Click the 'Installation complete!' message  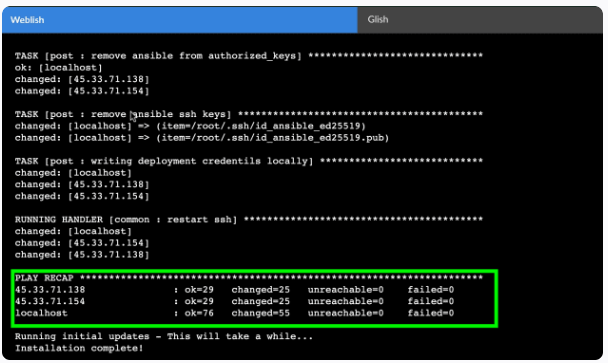click(79, 348)
